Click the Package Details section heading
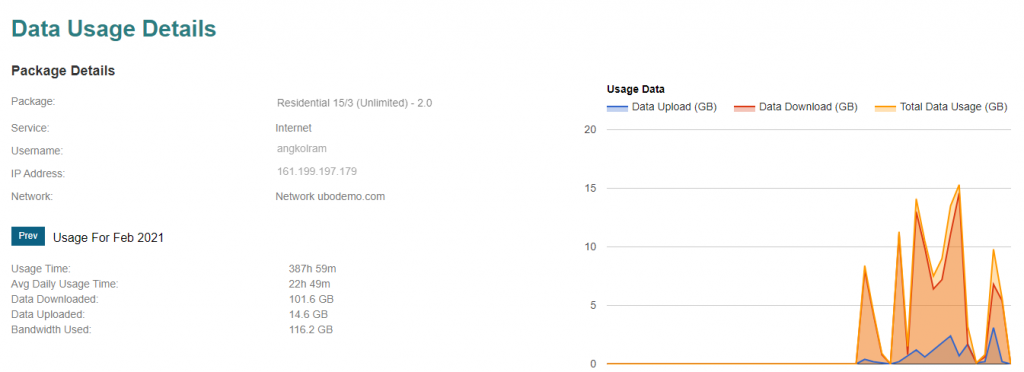 (63, 70)
